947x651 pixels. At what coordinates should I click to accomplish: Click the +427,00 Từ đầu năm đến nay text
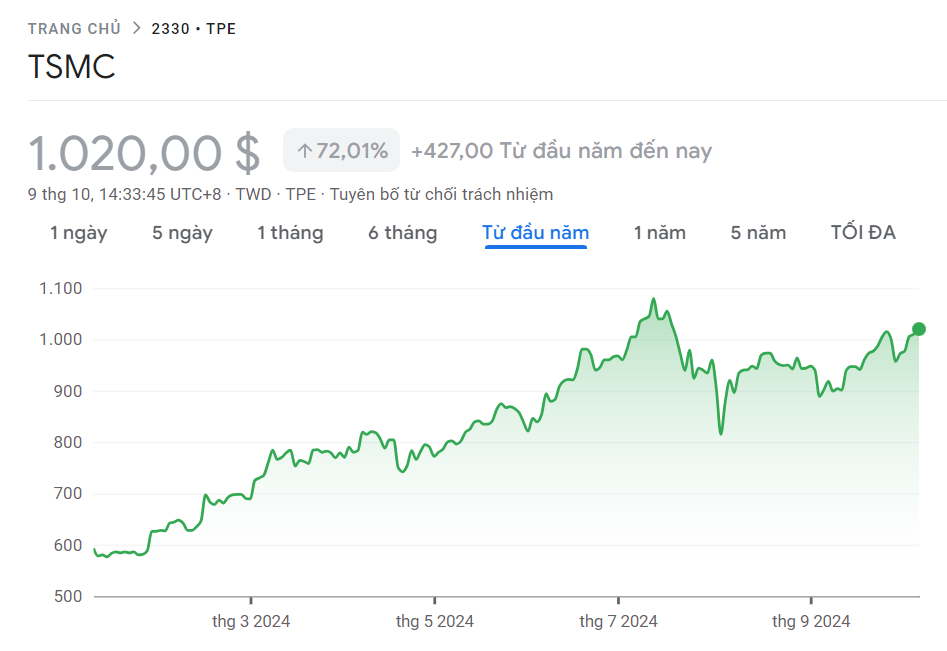pyautogui.click(x=562, y=150)
